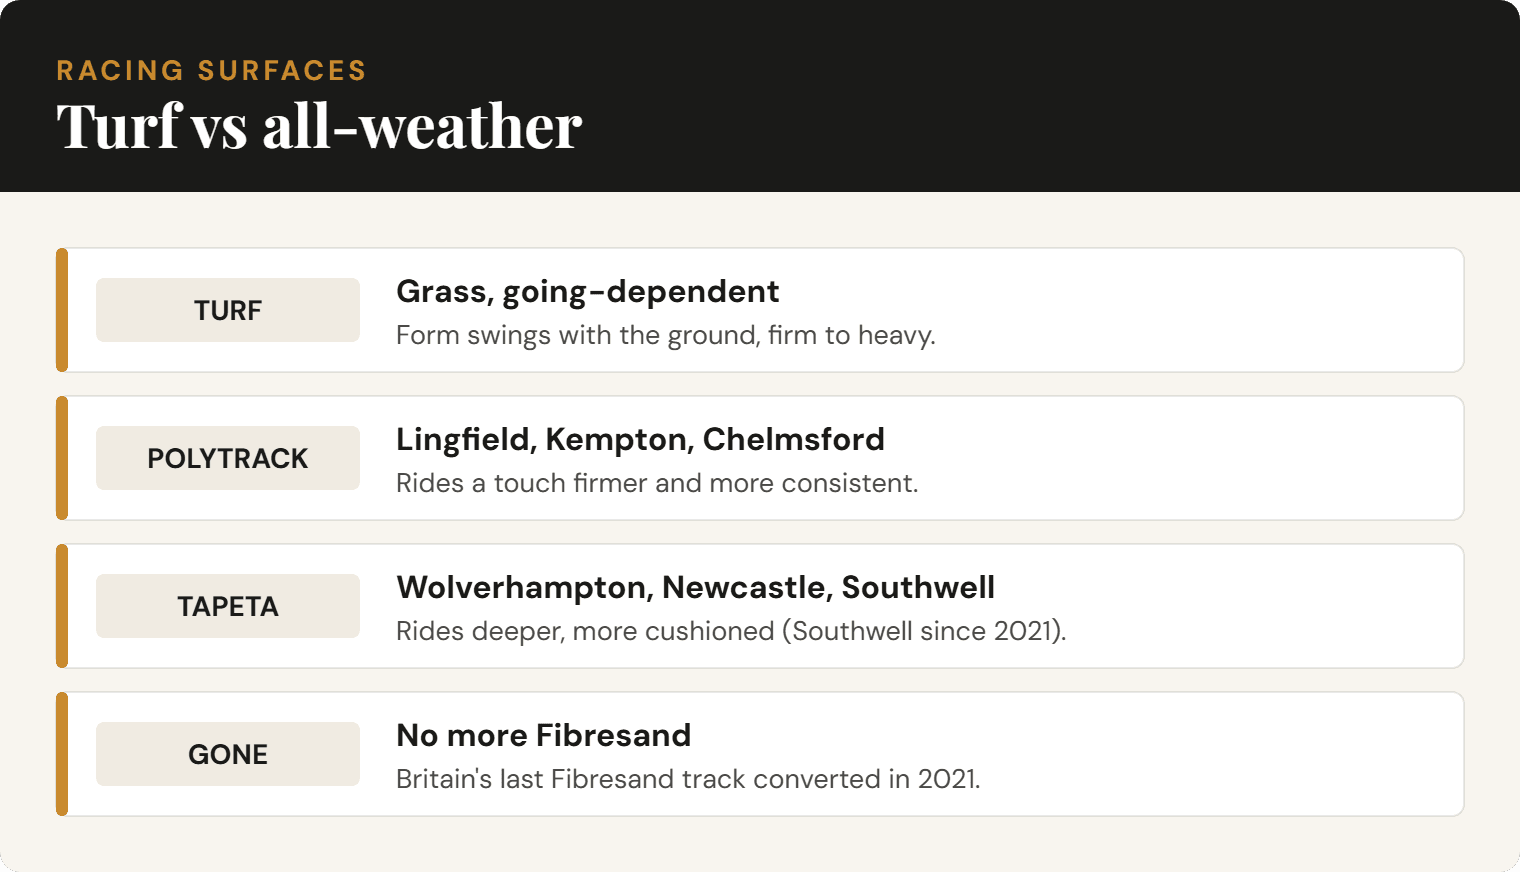Click the 'No more Fibresand' heading

pos(543,735)
